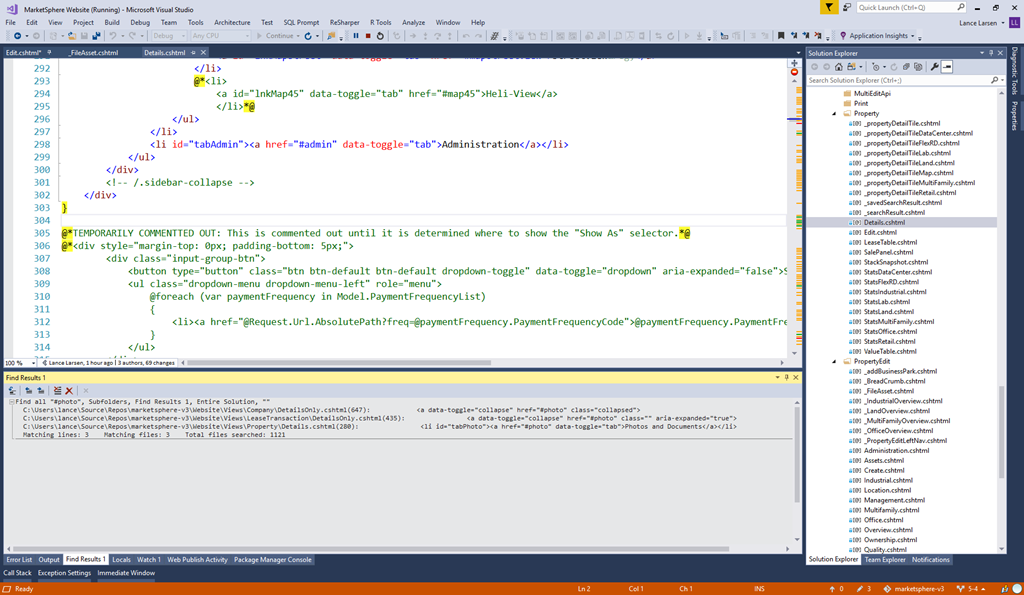Viewport: 1024px width, 595px height.
Task: Open the Immediate Window tab
Action: click(x=126, y=573)
